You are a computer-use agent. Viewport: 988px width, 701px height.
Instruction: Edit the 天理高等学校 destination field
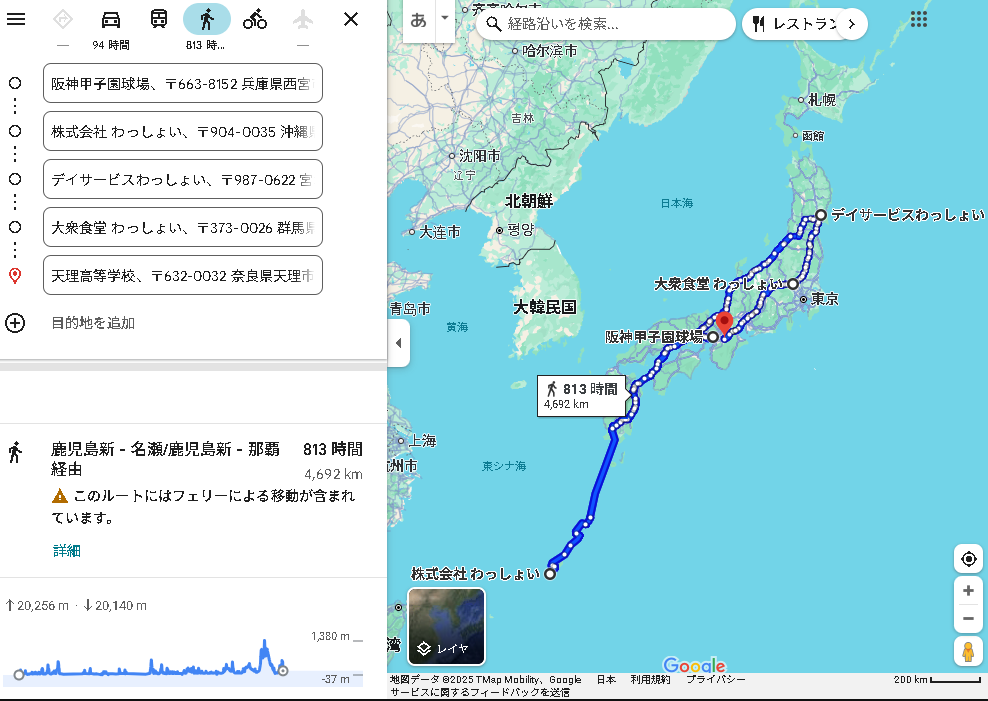pyautogui.click(x=183, y=275)
